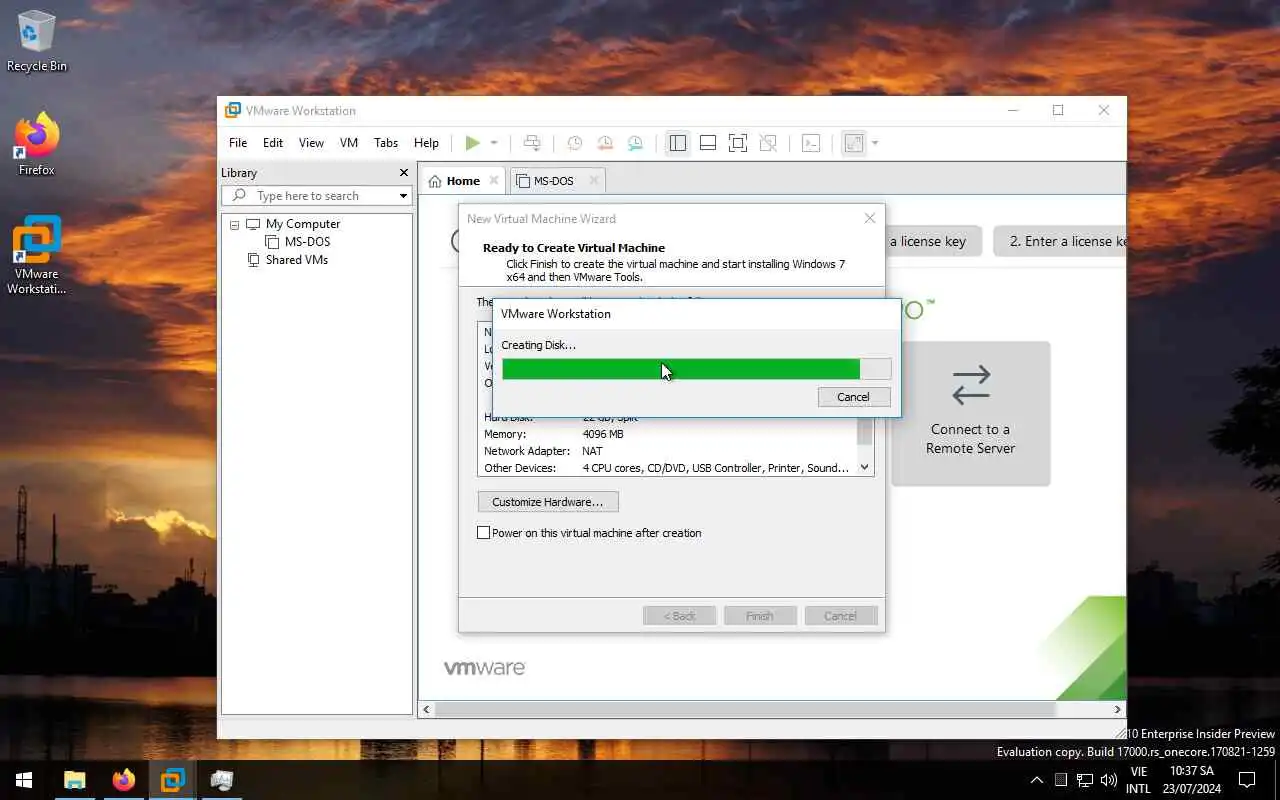1280x800 pixels.
Task: Select Shared VMs in the Library
Action: tap(296, 260)
